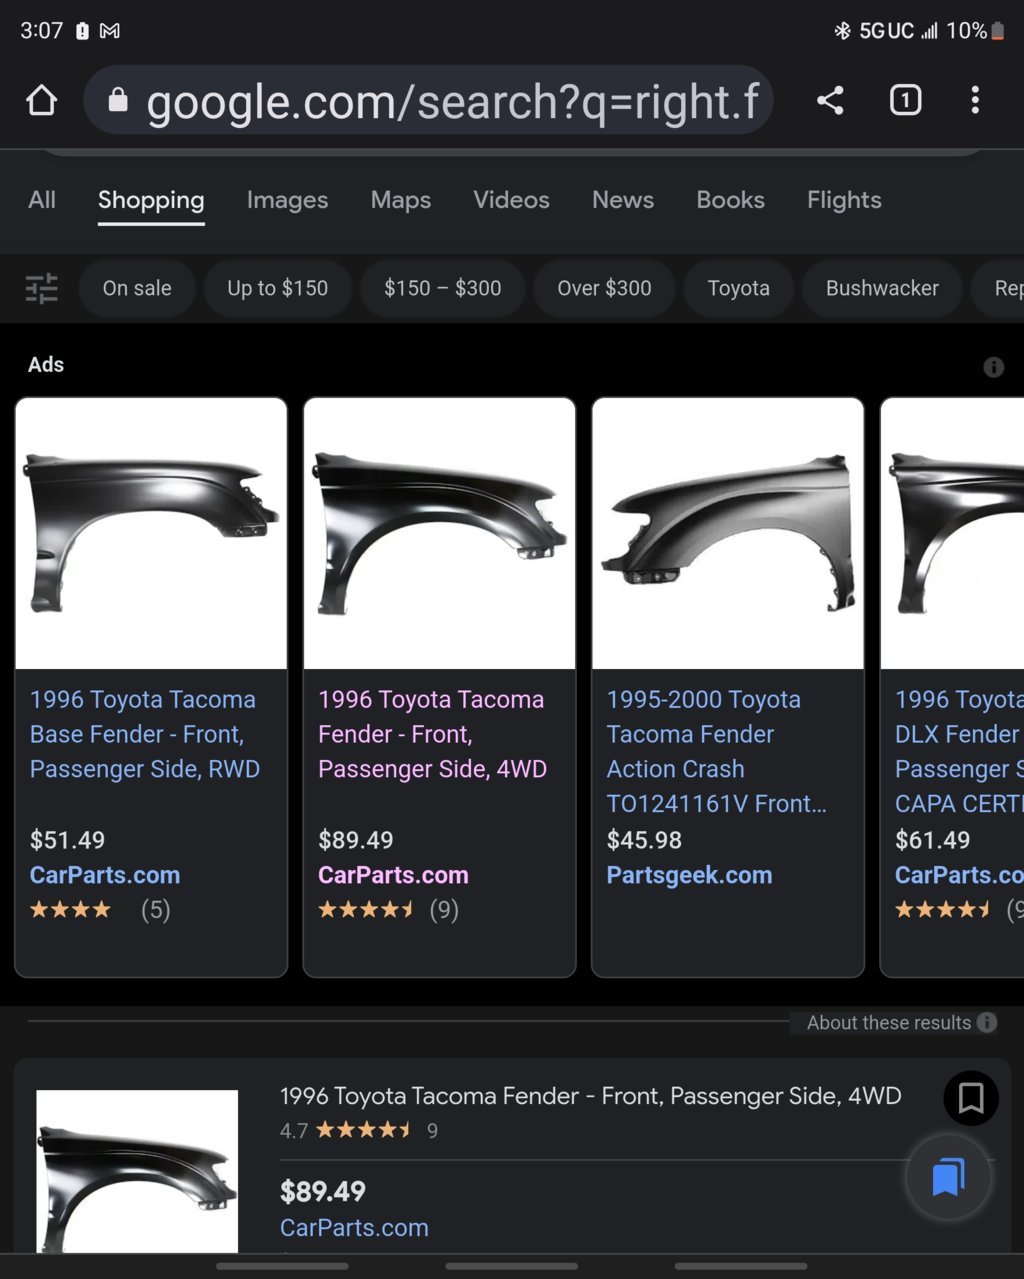Open the Fender Passenger Side 4WD ad title

(432, 734)
